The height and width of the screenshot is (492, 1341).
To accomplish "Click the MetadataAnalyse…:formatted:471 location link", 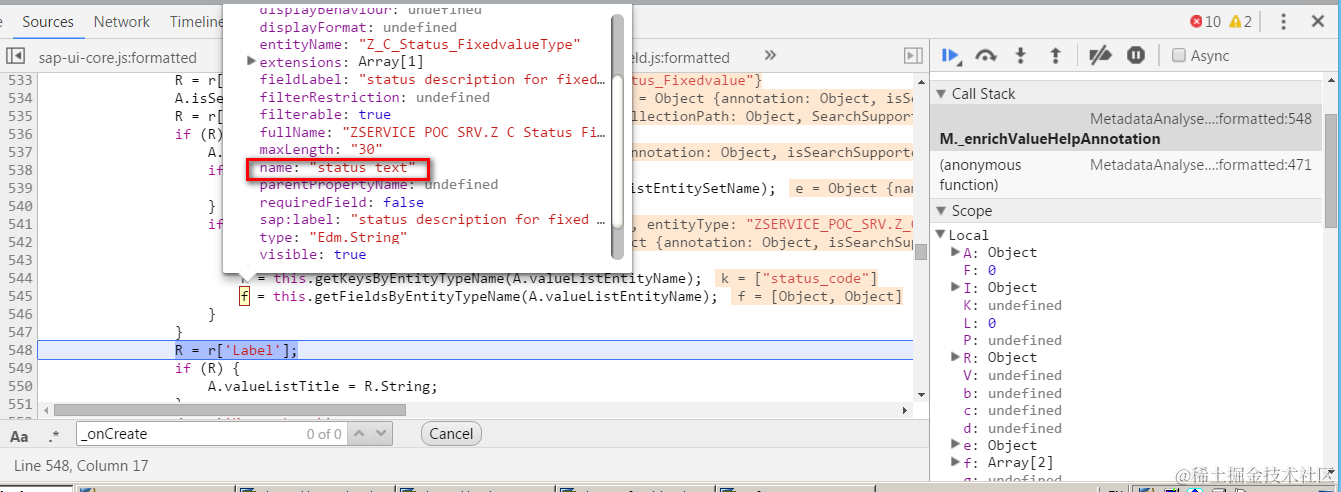I will coord(1200,165).
